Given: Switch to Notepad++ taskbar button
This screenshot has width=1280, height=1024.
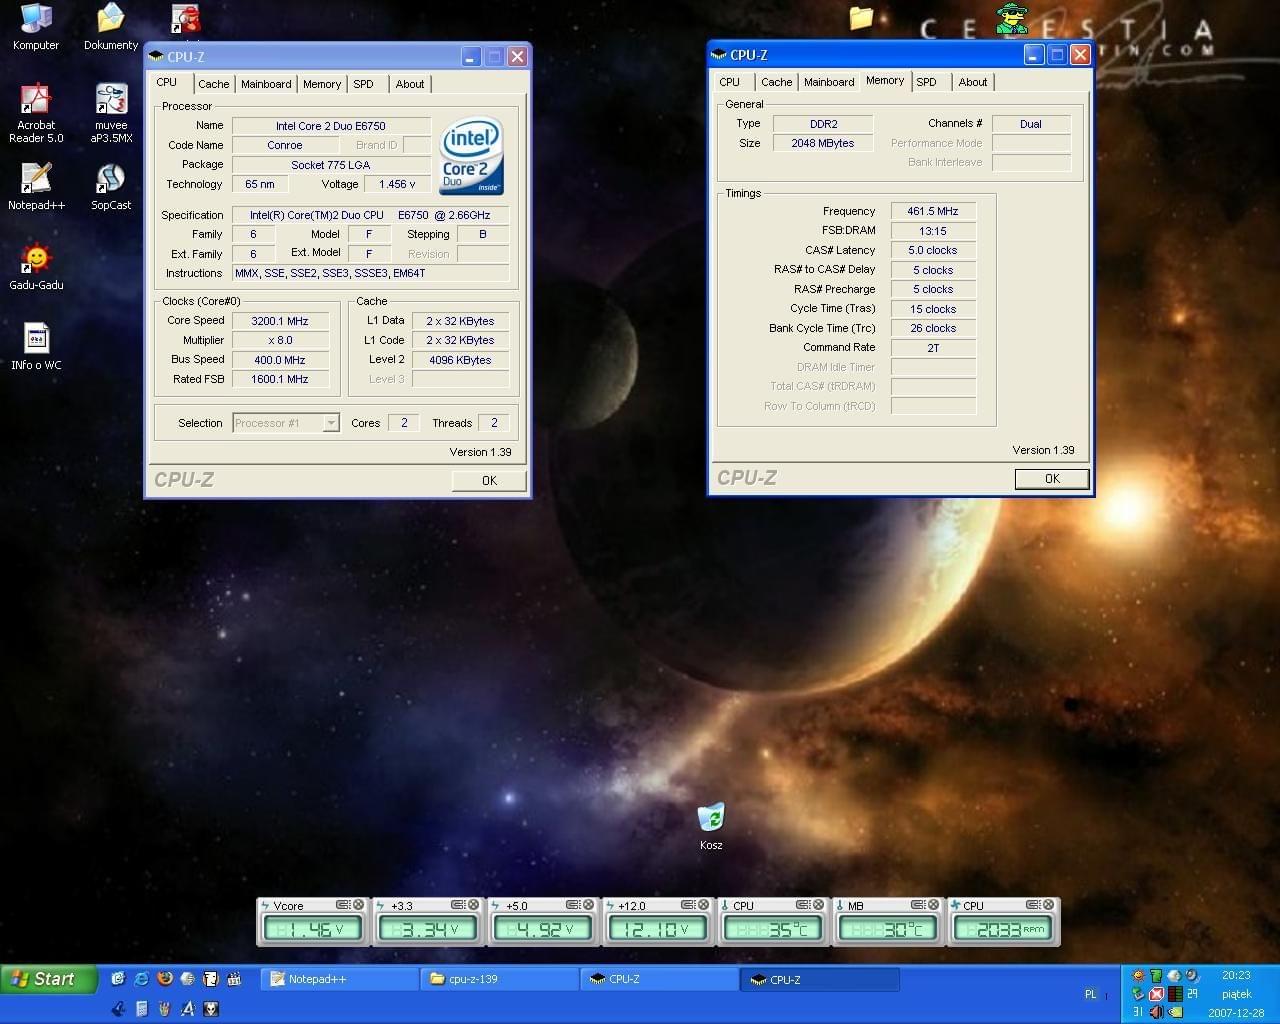Looking at the screenshot, I should coord(339,979).
